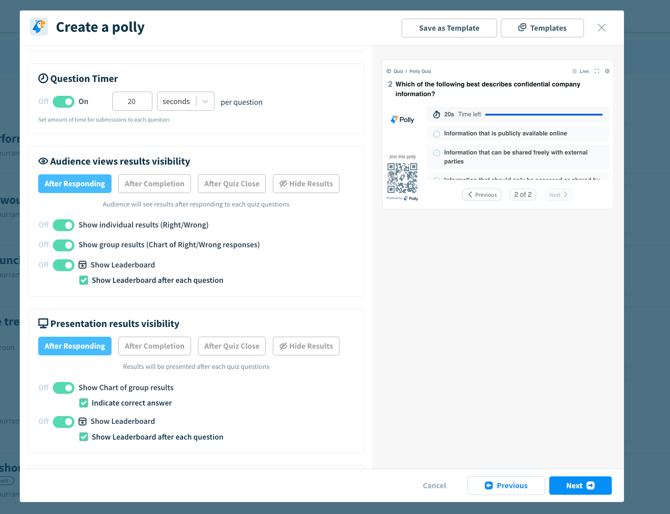The width and height of the screenshot is (670, 514).
Task: Turn off Show group results toggle
Action: (63, 245)
